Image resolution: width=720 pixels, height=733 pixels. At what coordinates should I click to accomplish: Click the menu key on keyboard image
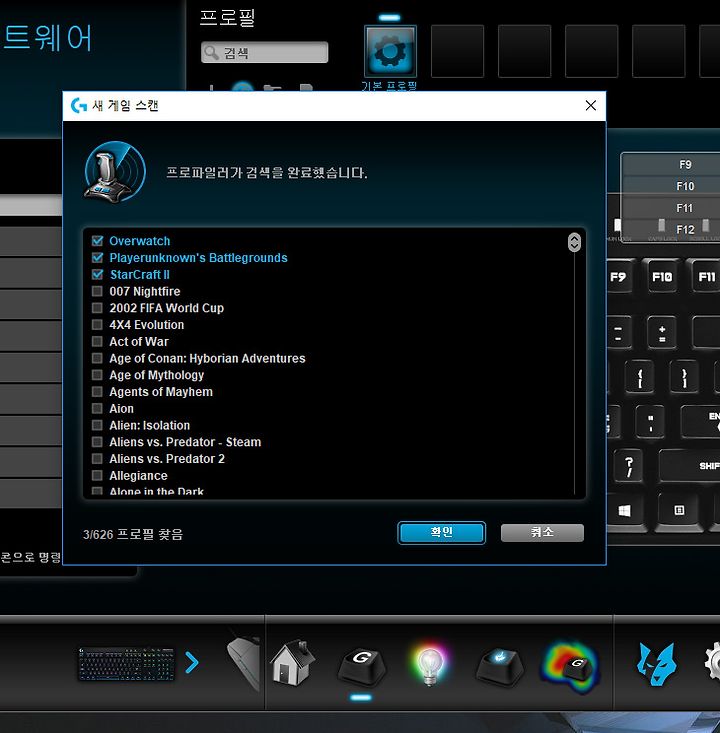[x=679, y=511]
